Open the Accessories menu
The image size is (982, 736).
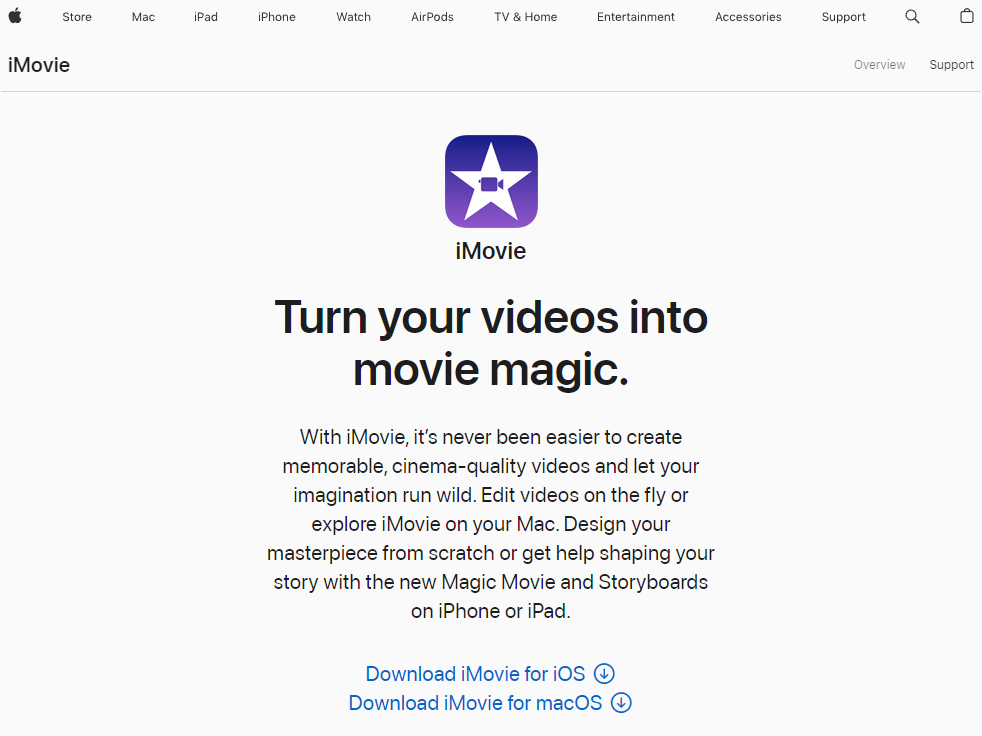point(748,17)
